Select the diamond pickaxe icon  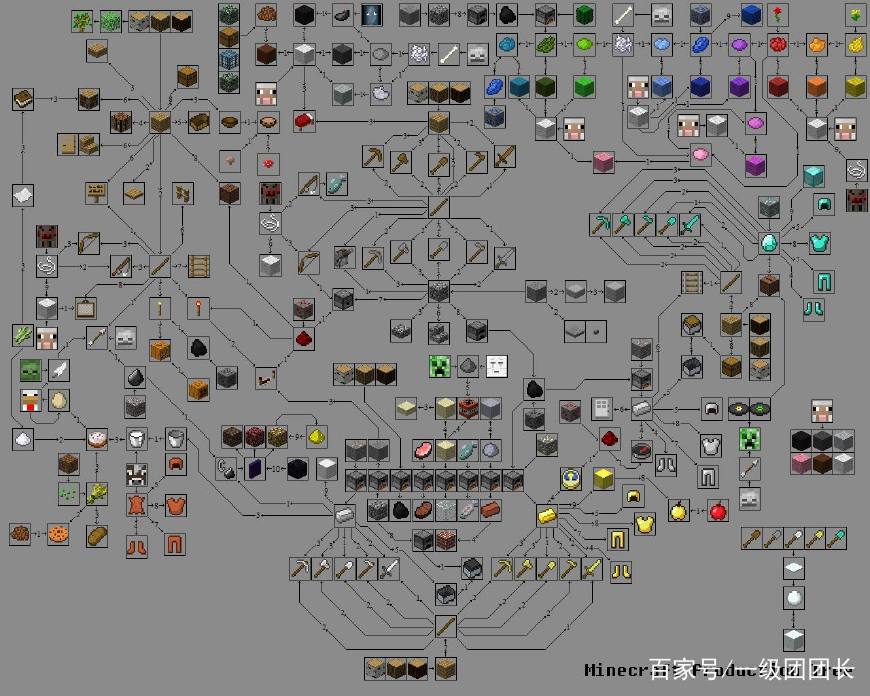click(x=600, y=223)
